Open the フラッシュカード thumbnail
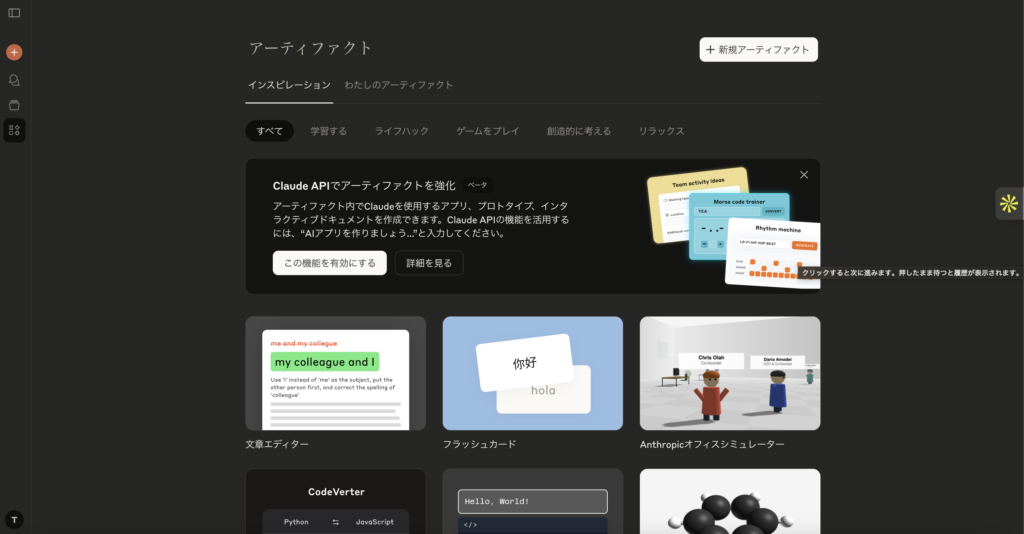Image resolution: width=1024 pixels, height=534 pixels. [x=532, y=373]
